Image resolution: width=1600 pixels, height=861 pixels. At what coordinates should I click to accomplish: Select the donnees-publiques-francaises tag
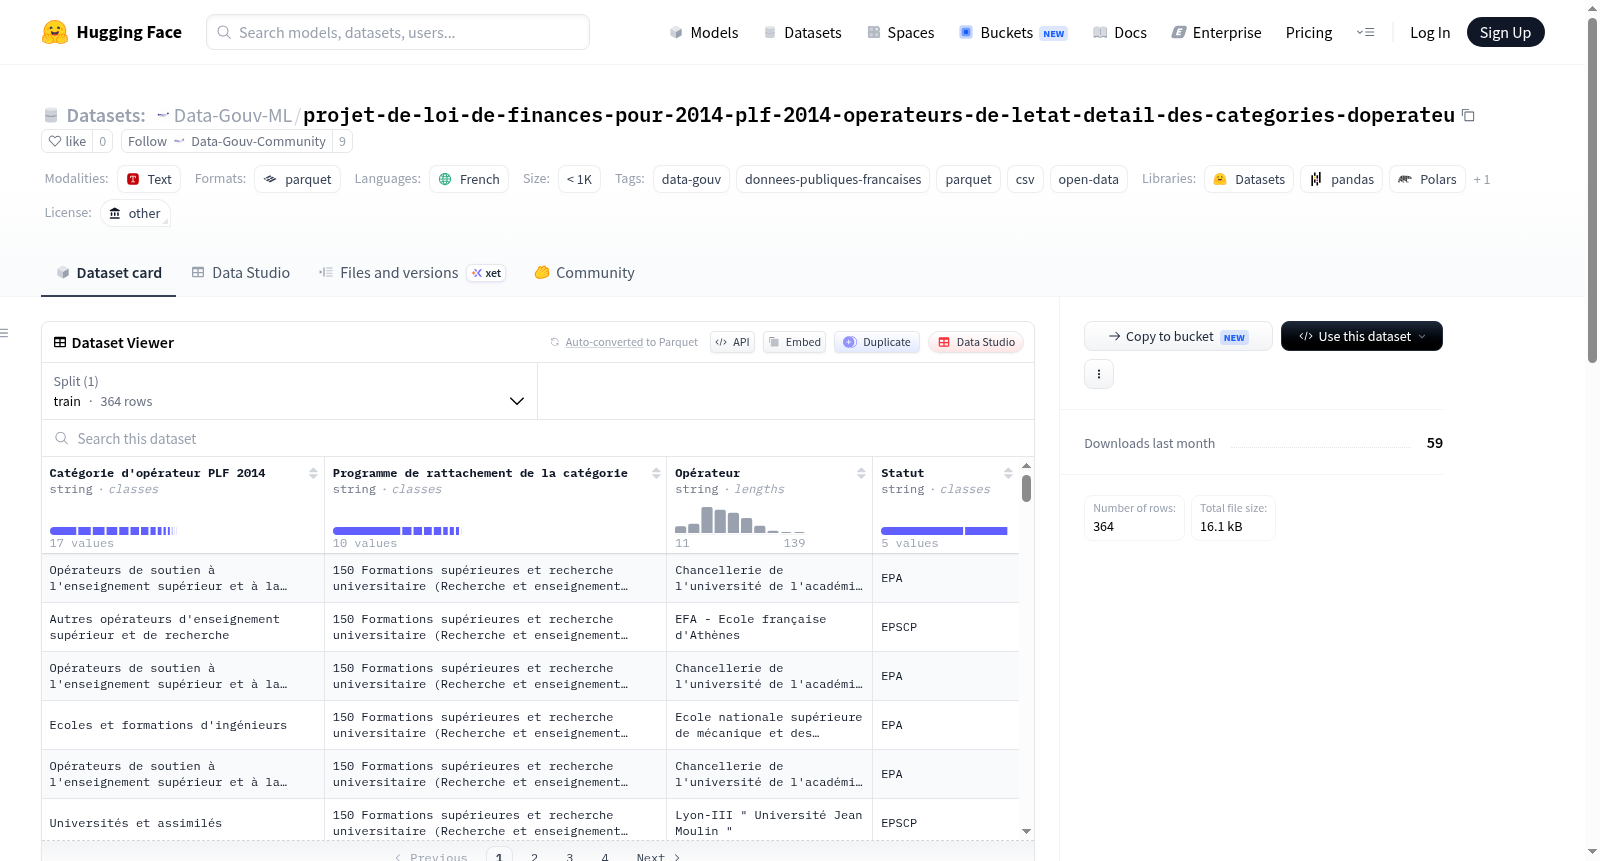pyautogui.click(x=833, y=179)
